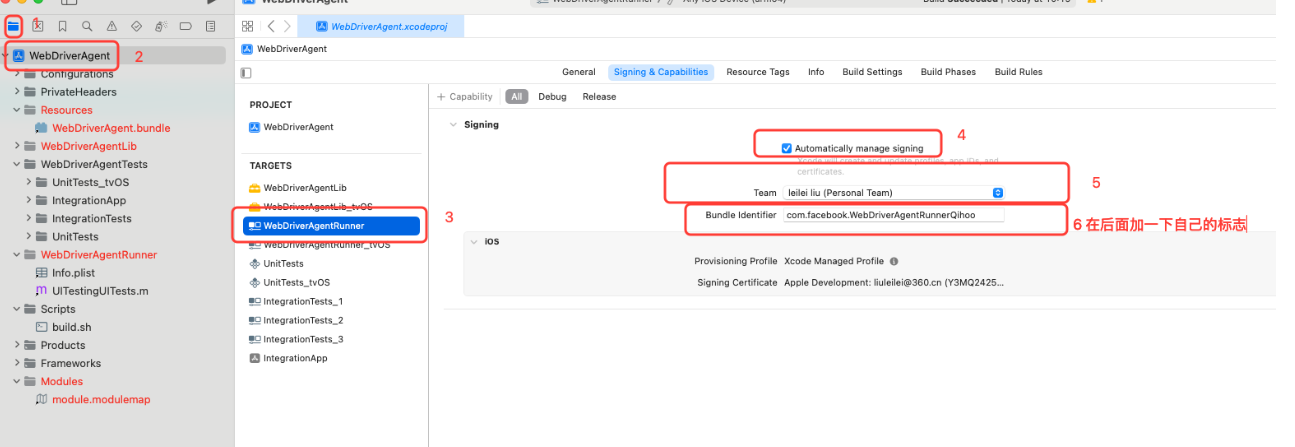Open the Team dropdown

tap(893, 192)
